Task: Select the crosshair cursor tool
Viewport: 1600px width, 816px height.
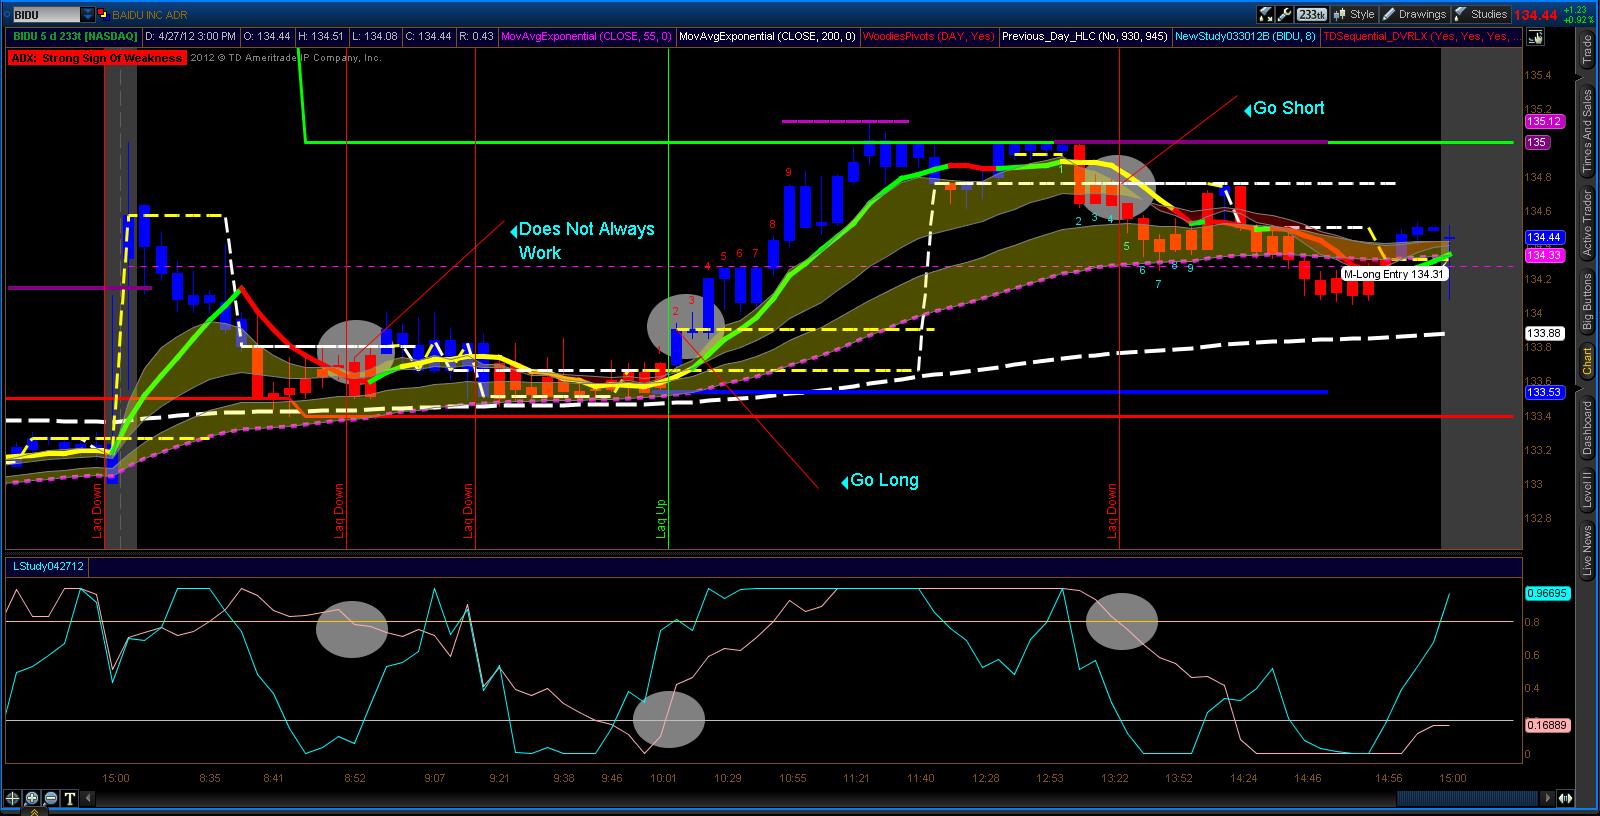Action: 13,798
